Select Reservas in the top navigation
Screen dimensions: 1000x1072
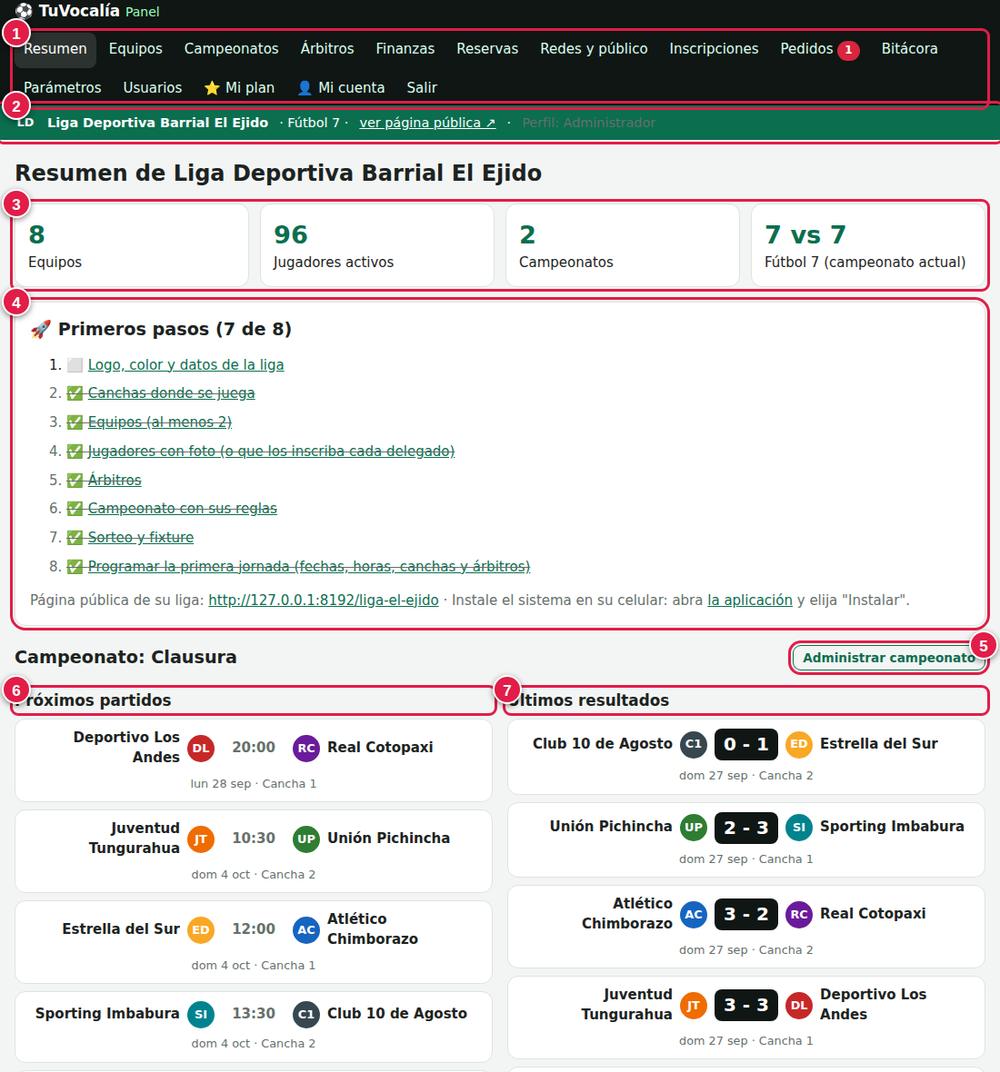(x=487, y=49)
